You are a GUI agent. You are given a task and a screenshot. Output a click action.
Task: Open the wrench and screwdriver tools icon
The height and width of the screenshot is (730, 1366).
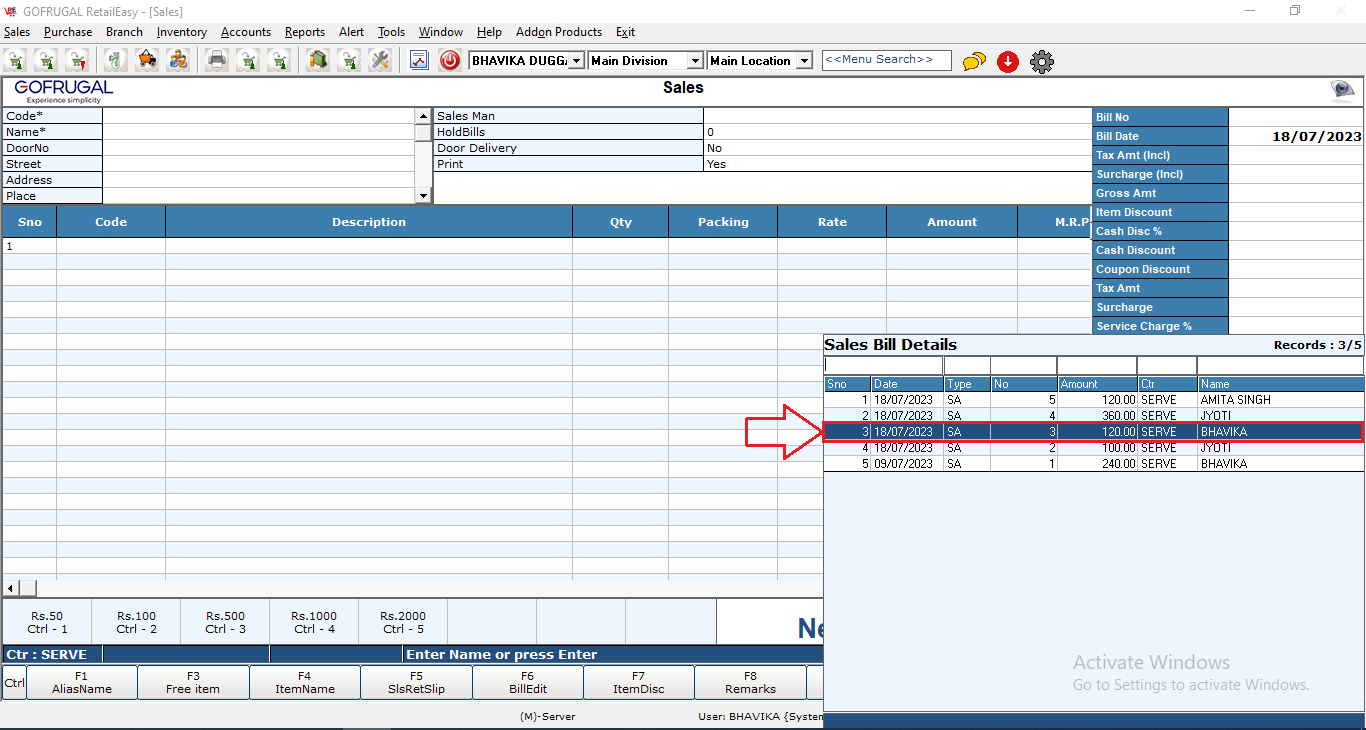(x=379, y=61)
